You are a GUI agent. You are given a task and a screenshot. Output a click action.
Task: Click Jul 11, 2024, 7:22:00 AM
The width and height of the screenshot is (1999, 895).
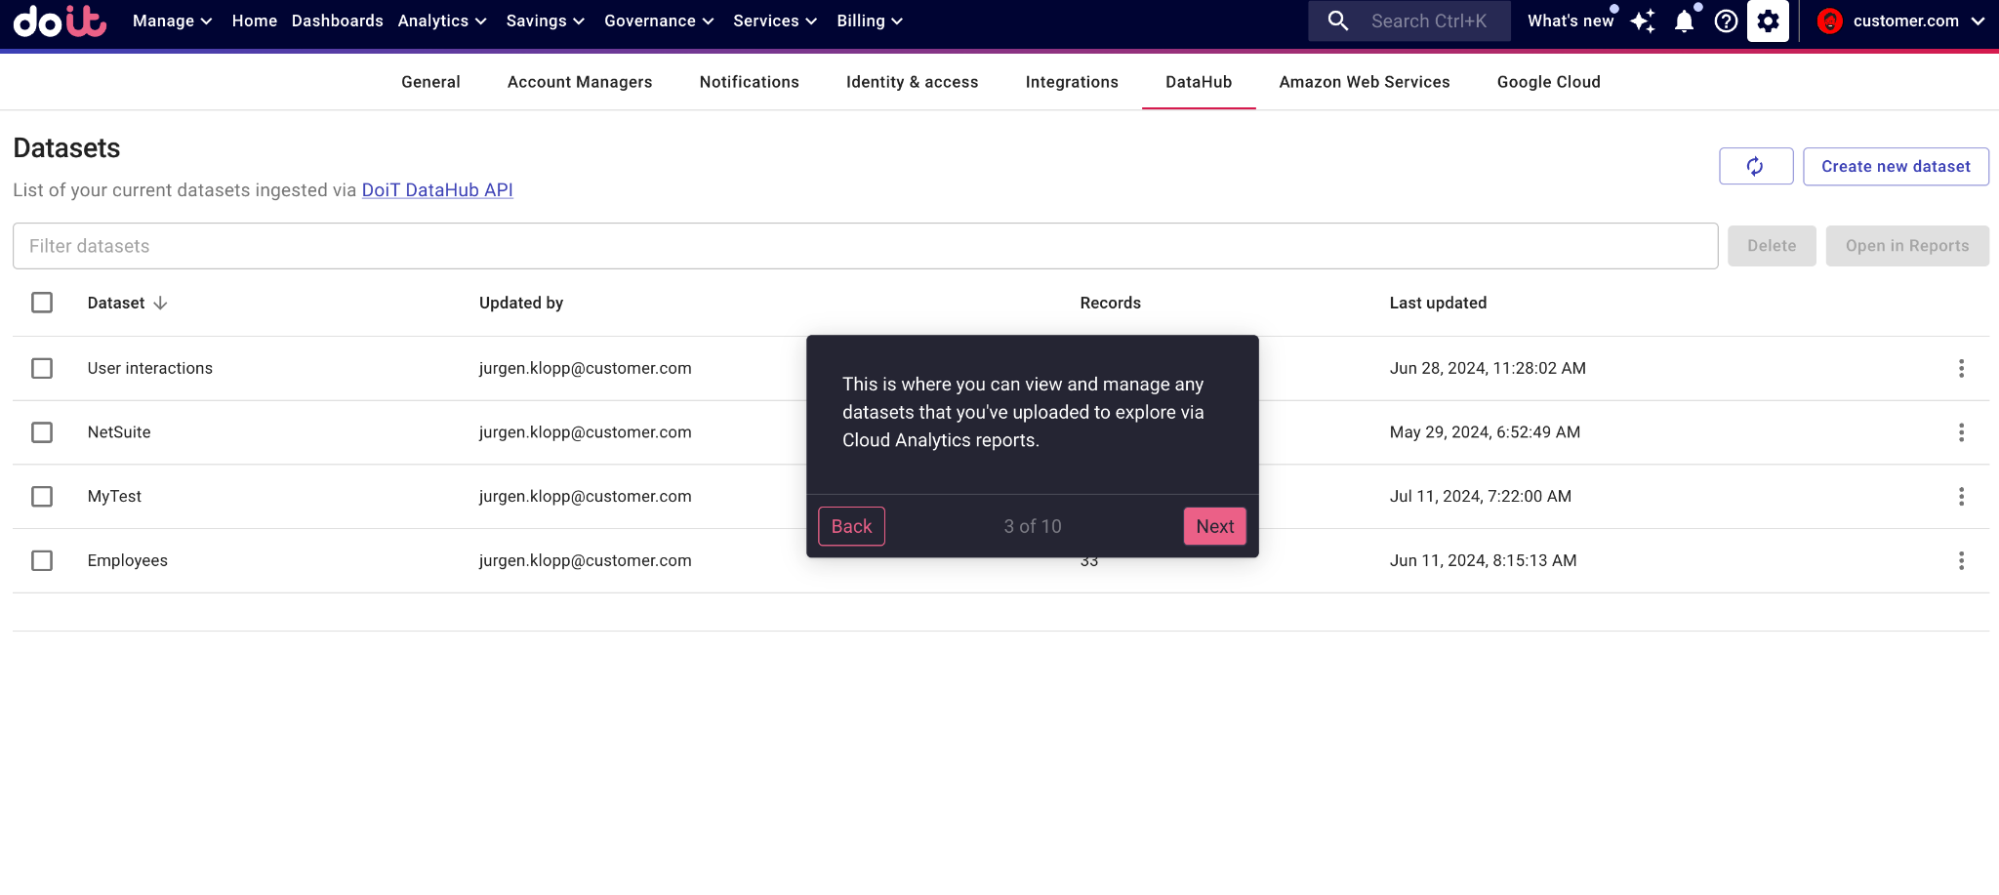coord(1480,496)
